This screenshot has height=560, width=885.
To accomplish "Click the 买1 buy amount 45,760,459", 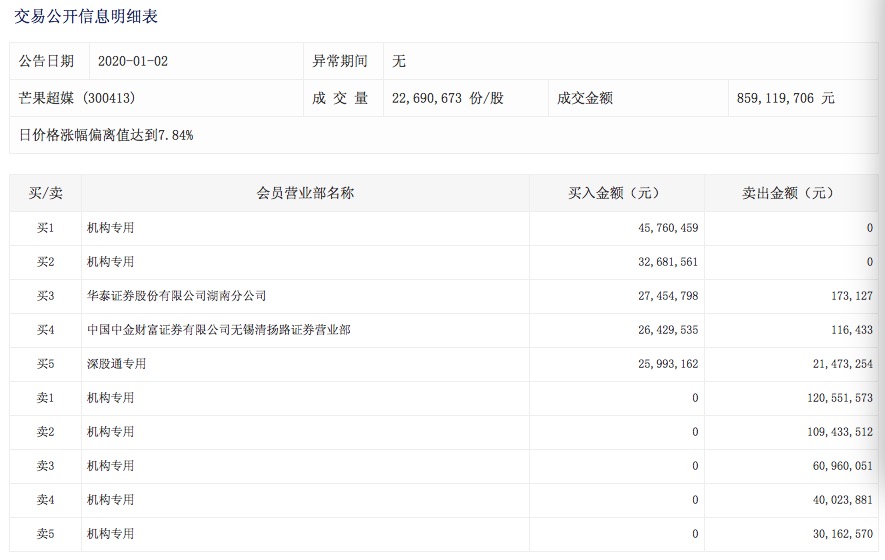I will [660, 228].
